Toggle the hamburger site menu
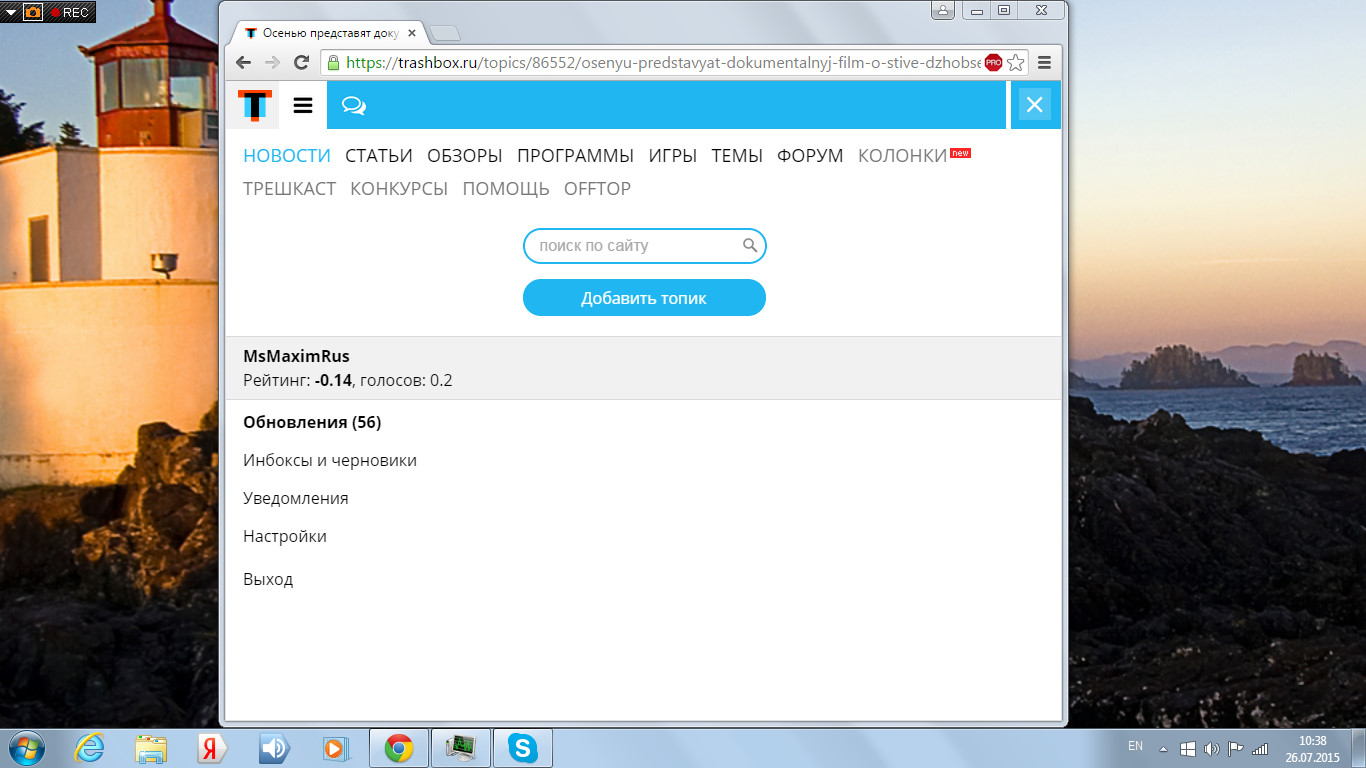 (x=302, y=105)
